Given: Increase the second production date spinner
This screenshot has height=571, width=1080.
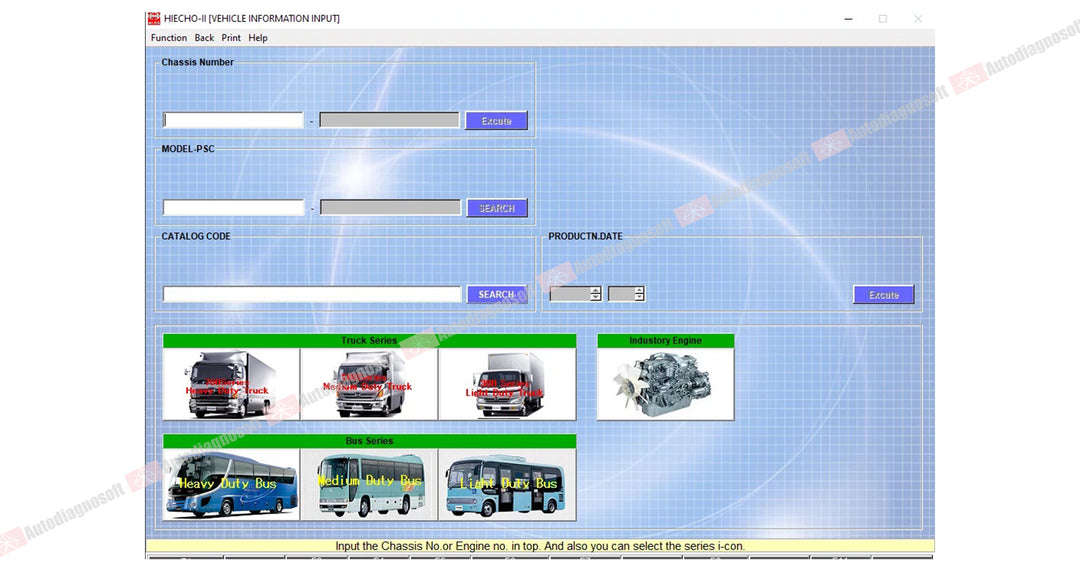Looking at the screenshot, I should pyautogui.click(x=639, y=290).
